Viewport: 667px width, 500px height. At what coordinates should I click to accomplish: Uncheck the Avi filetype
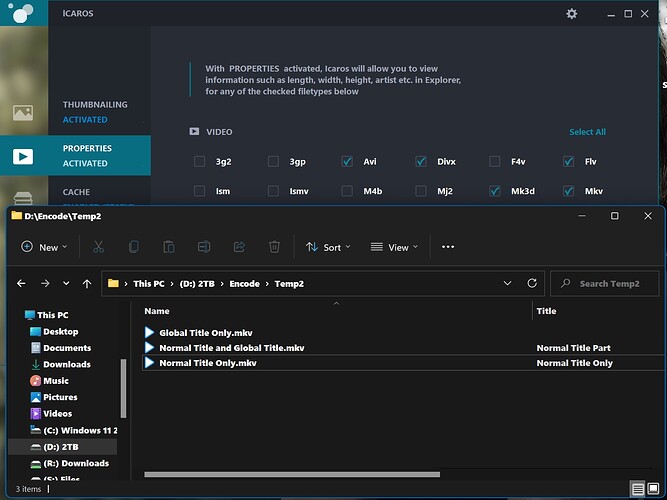(x=347, y=162)
